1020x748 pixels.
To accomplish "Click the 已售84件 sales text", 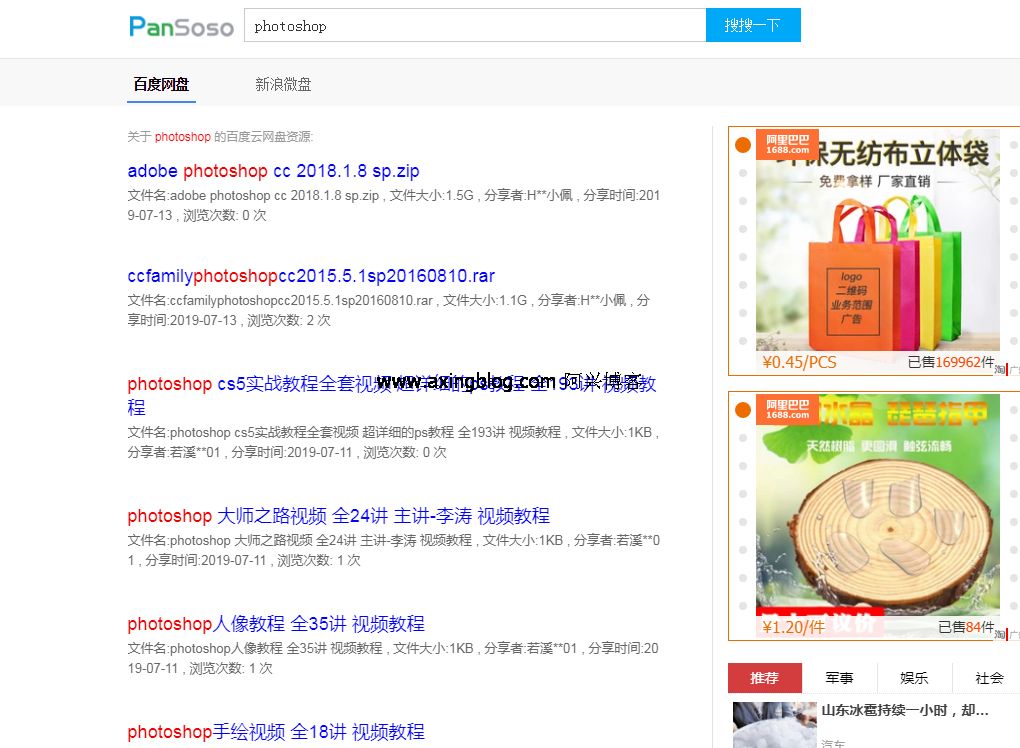I will tap(966, 627).
